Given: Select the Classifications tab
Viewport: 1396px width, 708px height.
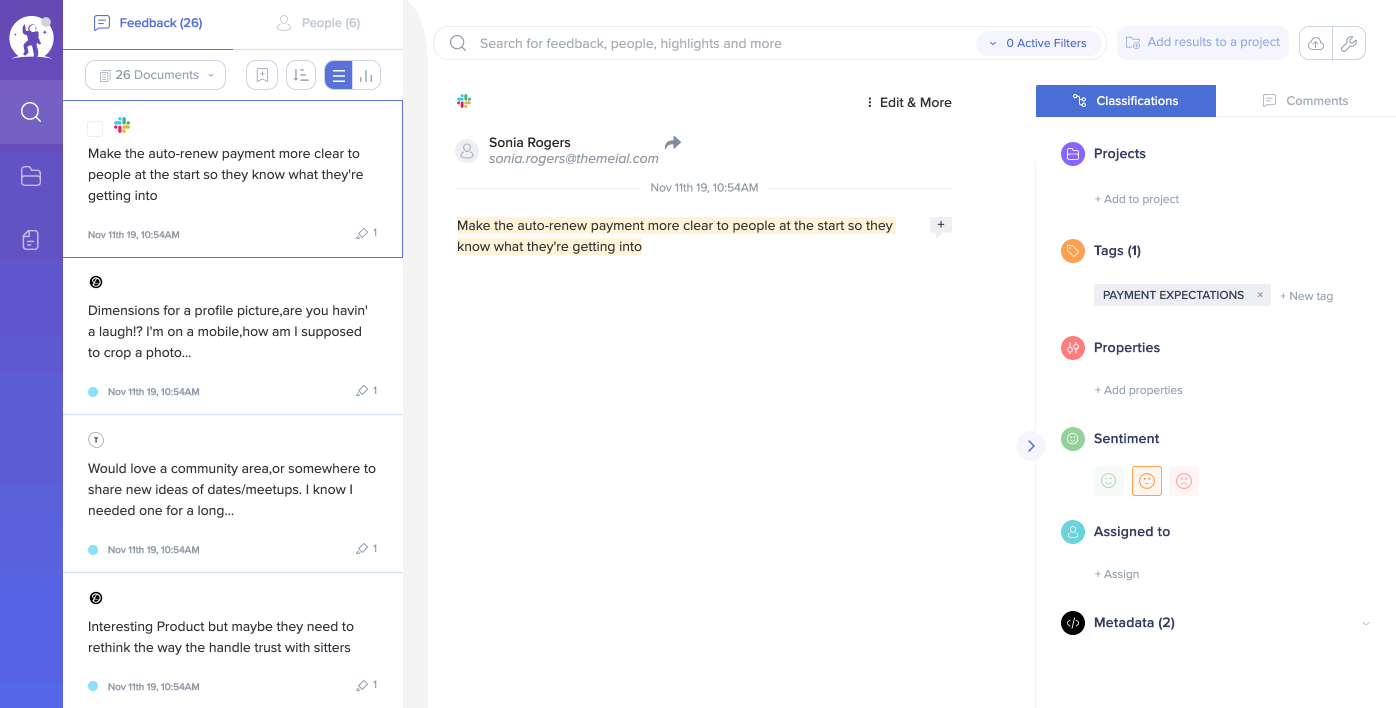Looking at the screenshot, I should point(1126,101).
